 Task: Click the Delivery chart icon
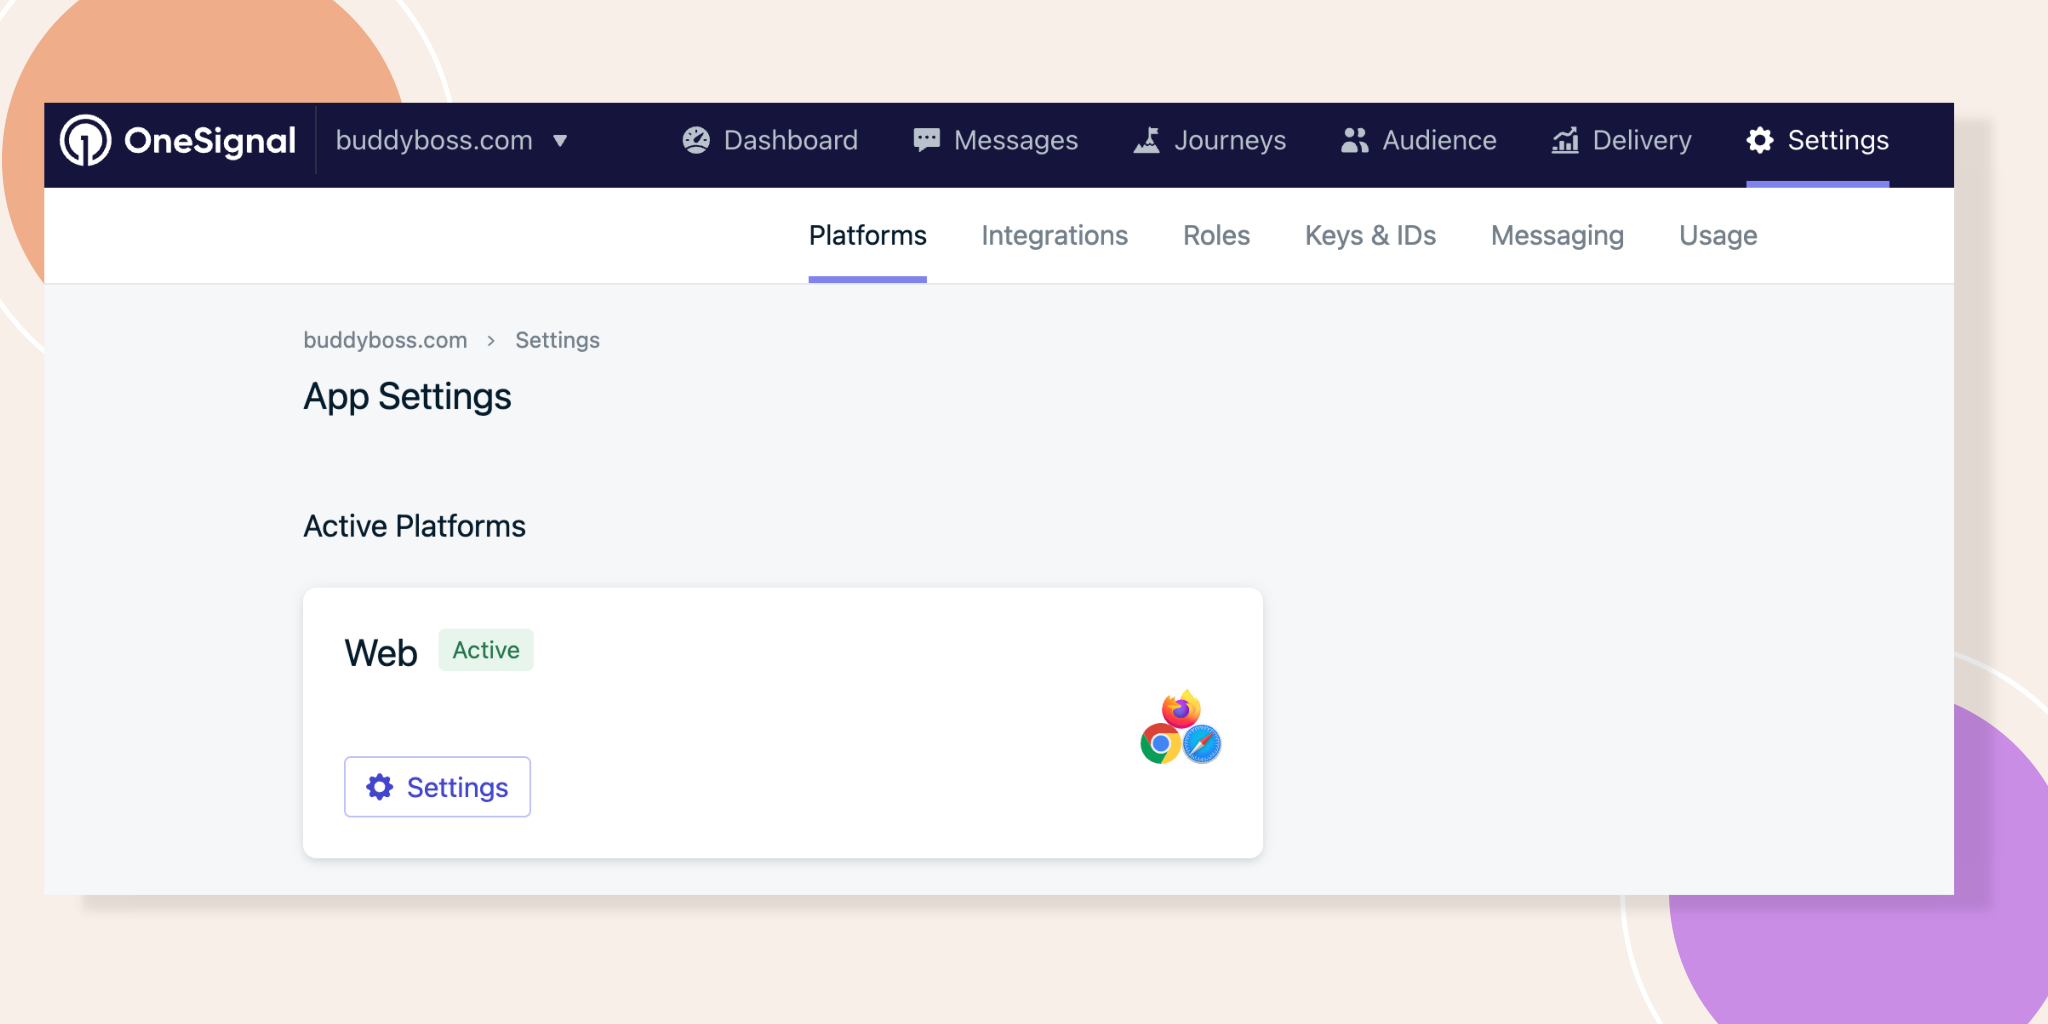click(x=1565, y=140)
